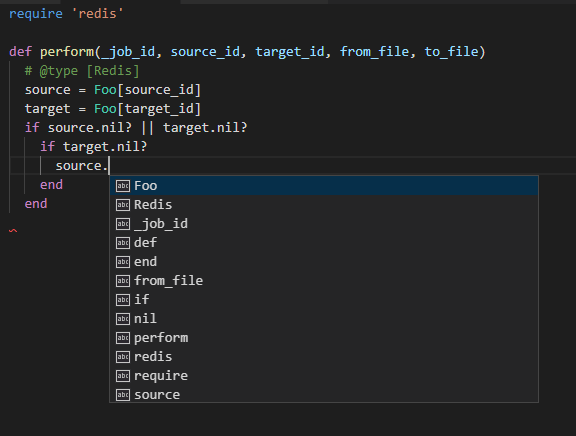Click the red squiggle error marker
576x436 pixels.
pos(13,231)
